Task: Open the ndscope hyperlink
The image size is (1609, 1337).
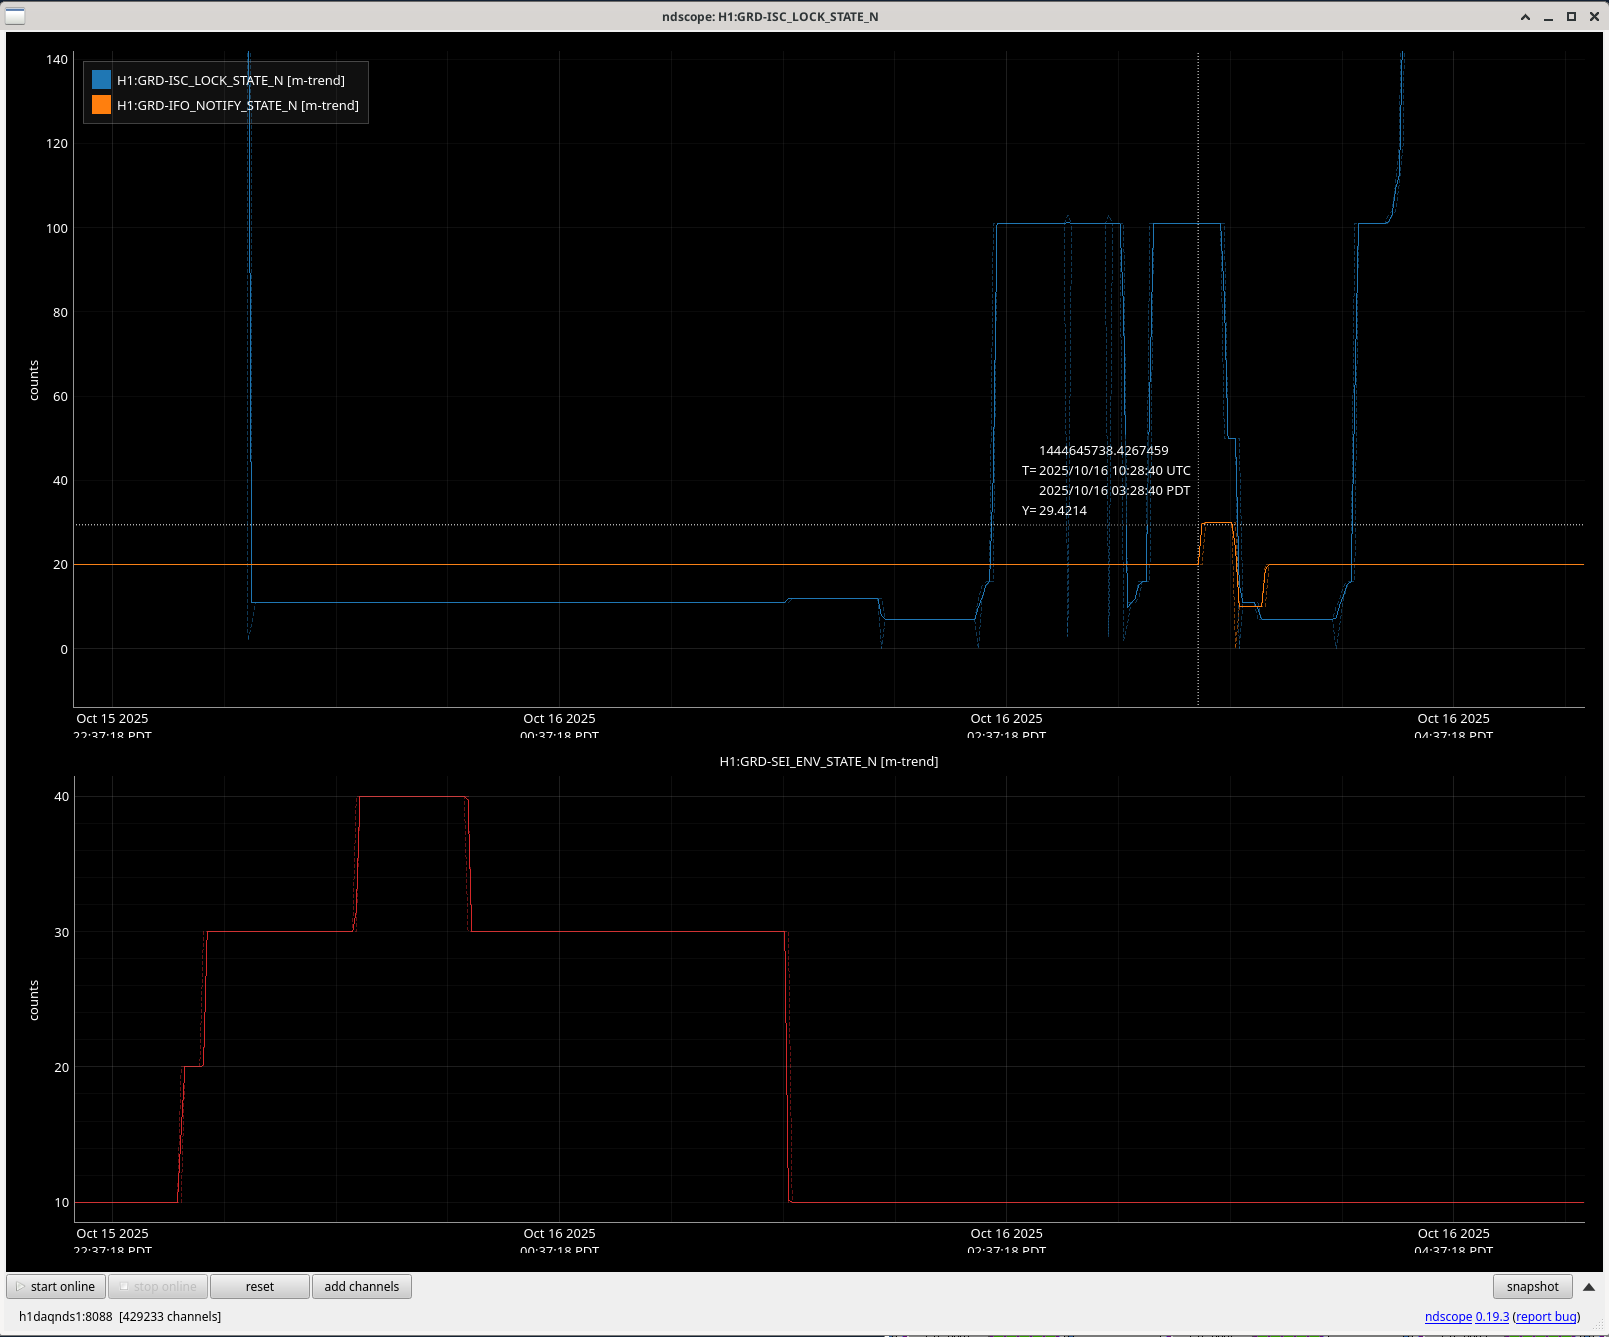Action: (1447, 1316)
